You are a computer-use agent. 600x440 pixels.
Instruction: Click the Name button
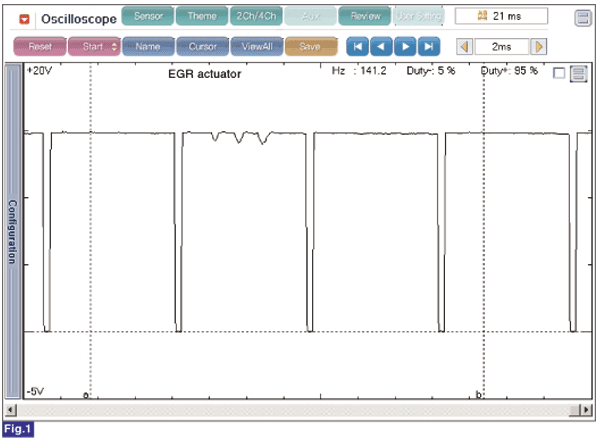(x=148, y=47)
